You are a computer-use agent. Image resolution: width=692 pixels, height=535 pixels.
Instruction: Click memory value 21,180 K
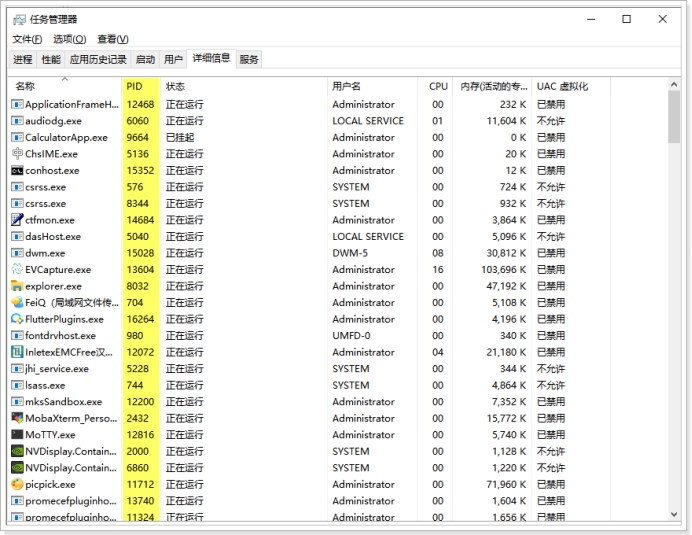(x=506, y=352)
